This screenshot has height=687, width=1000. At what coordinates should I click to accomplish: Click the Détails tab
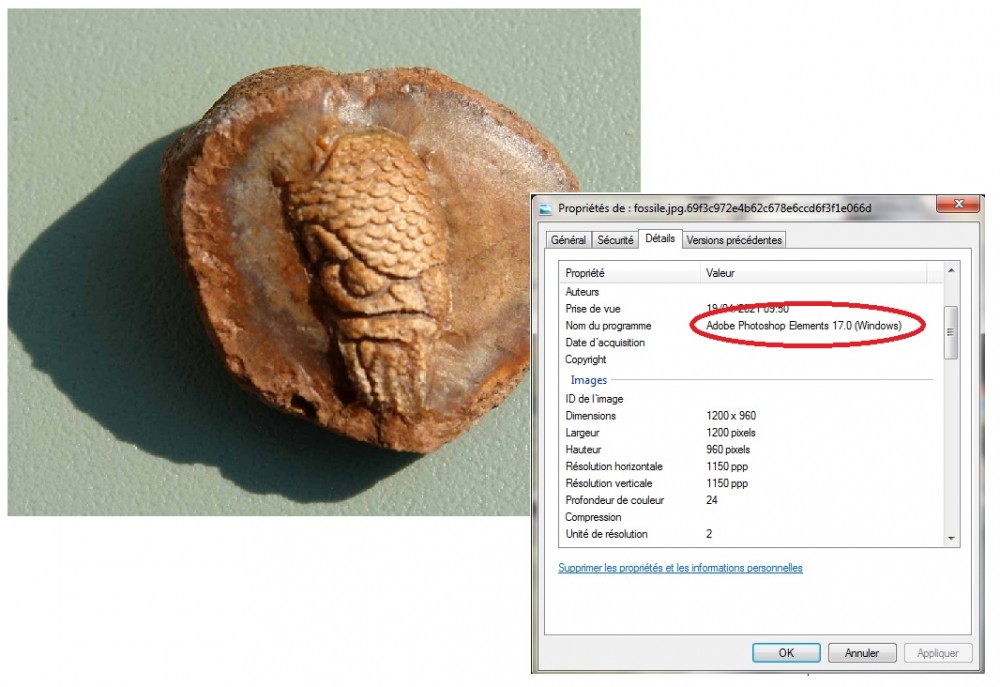(x=660, y=239)
